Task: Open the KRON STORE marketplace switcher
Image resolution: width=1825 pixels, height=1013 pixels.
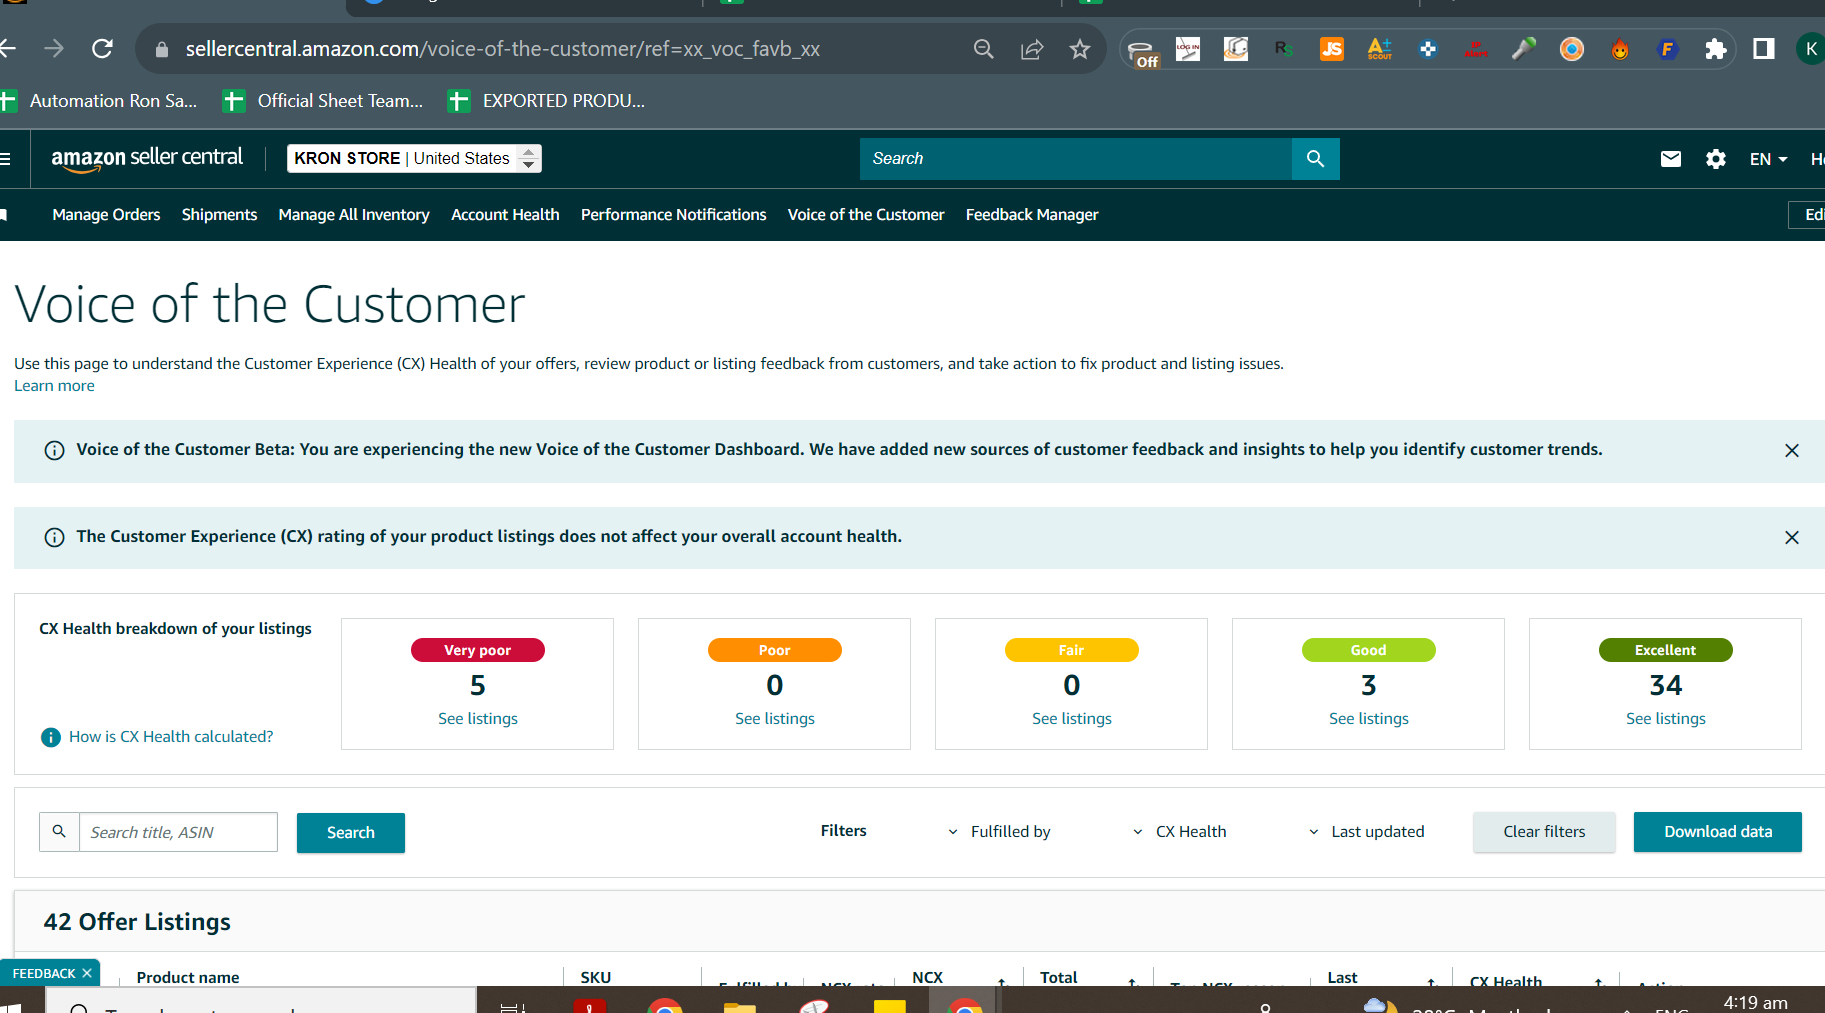Action: [x=414, y=158]
